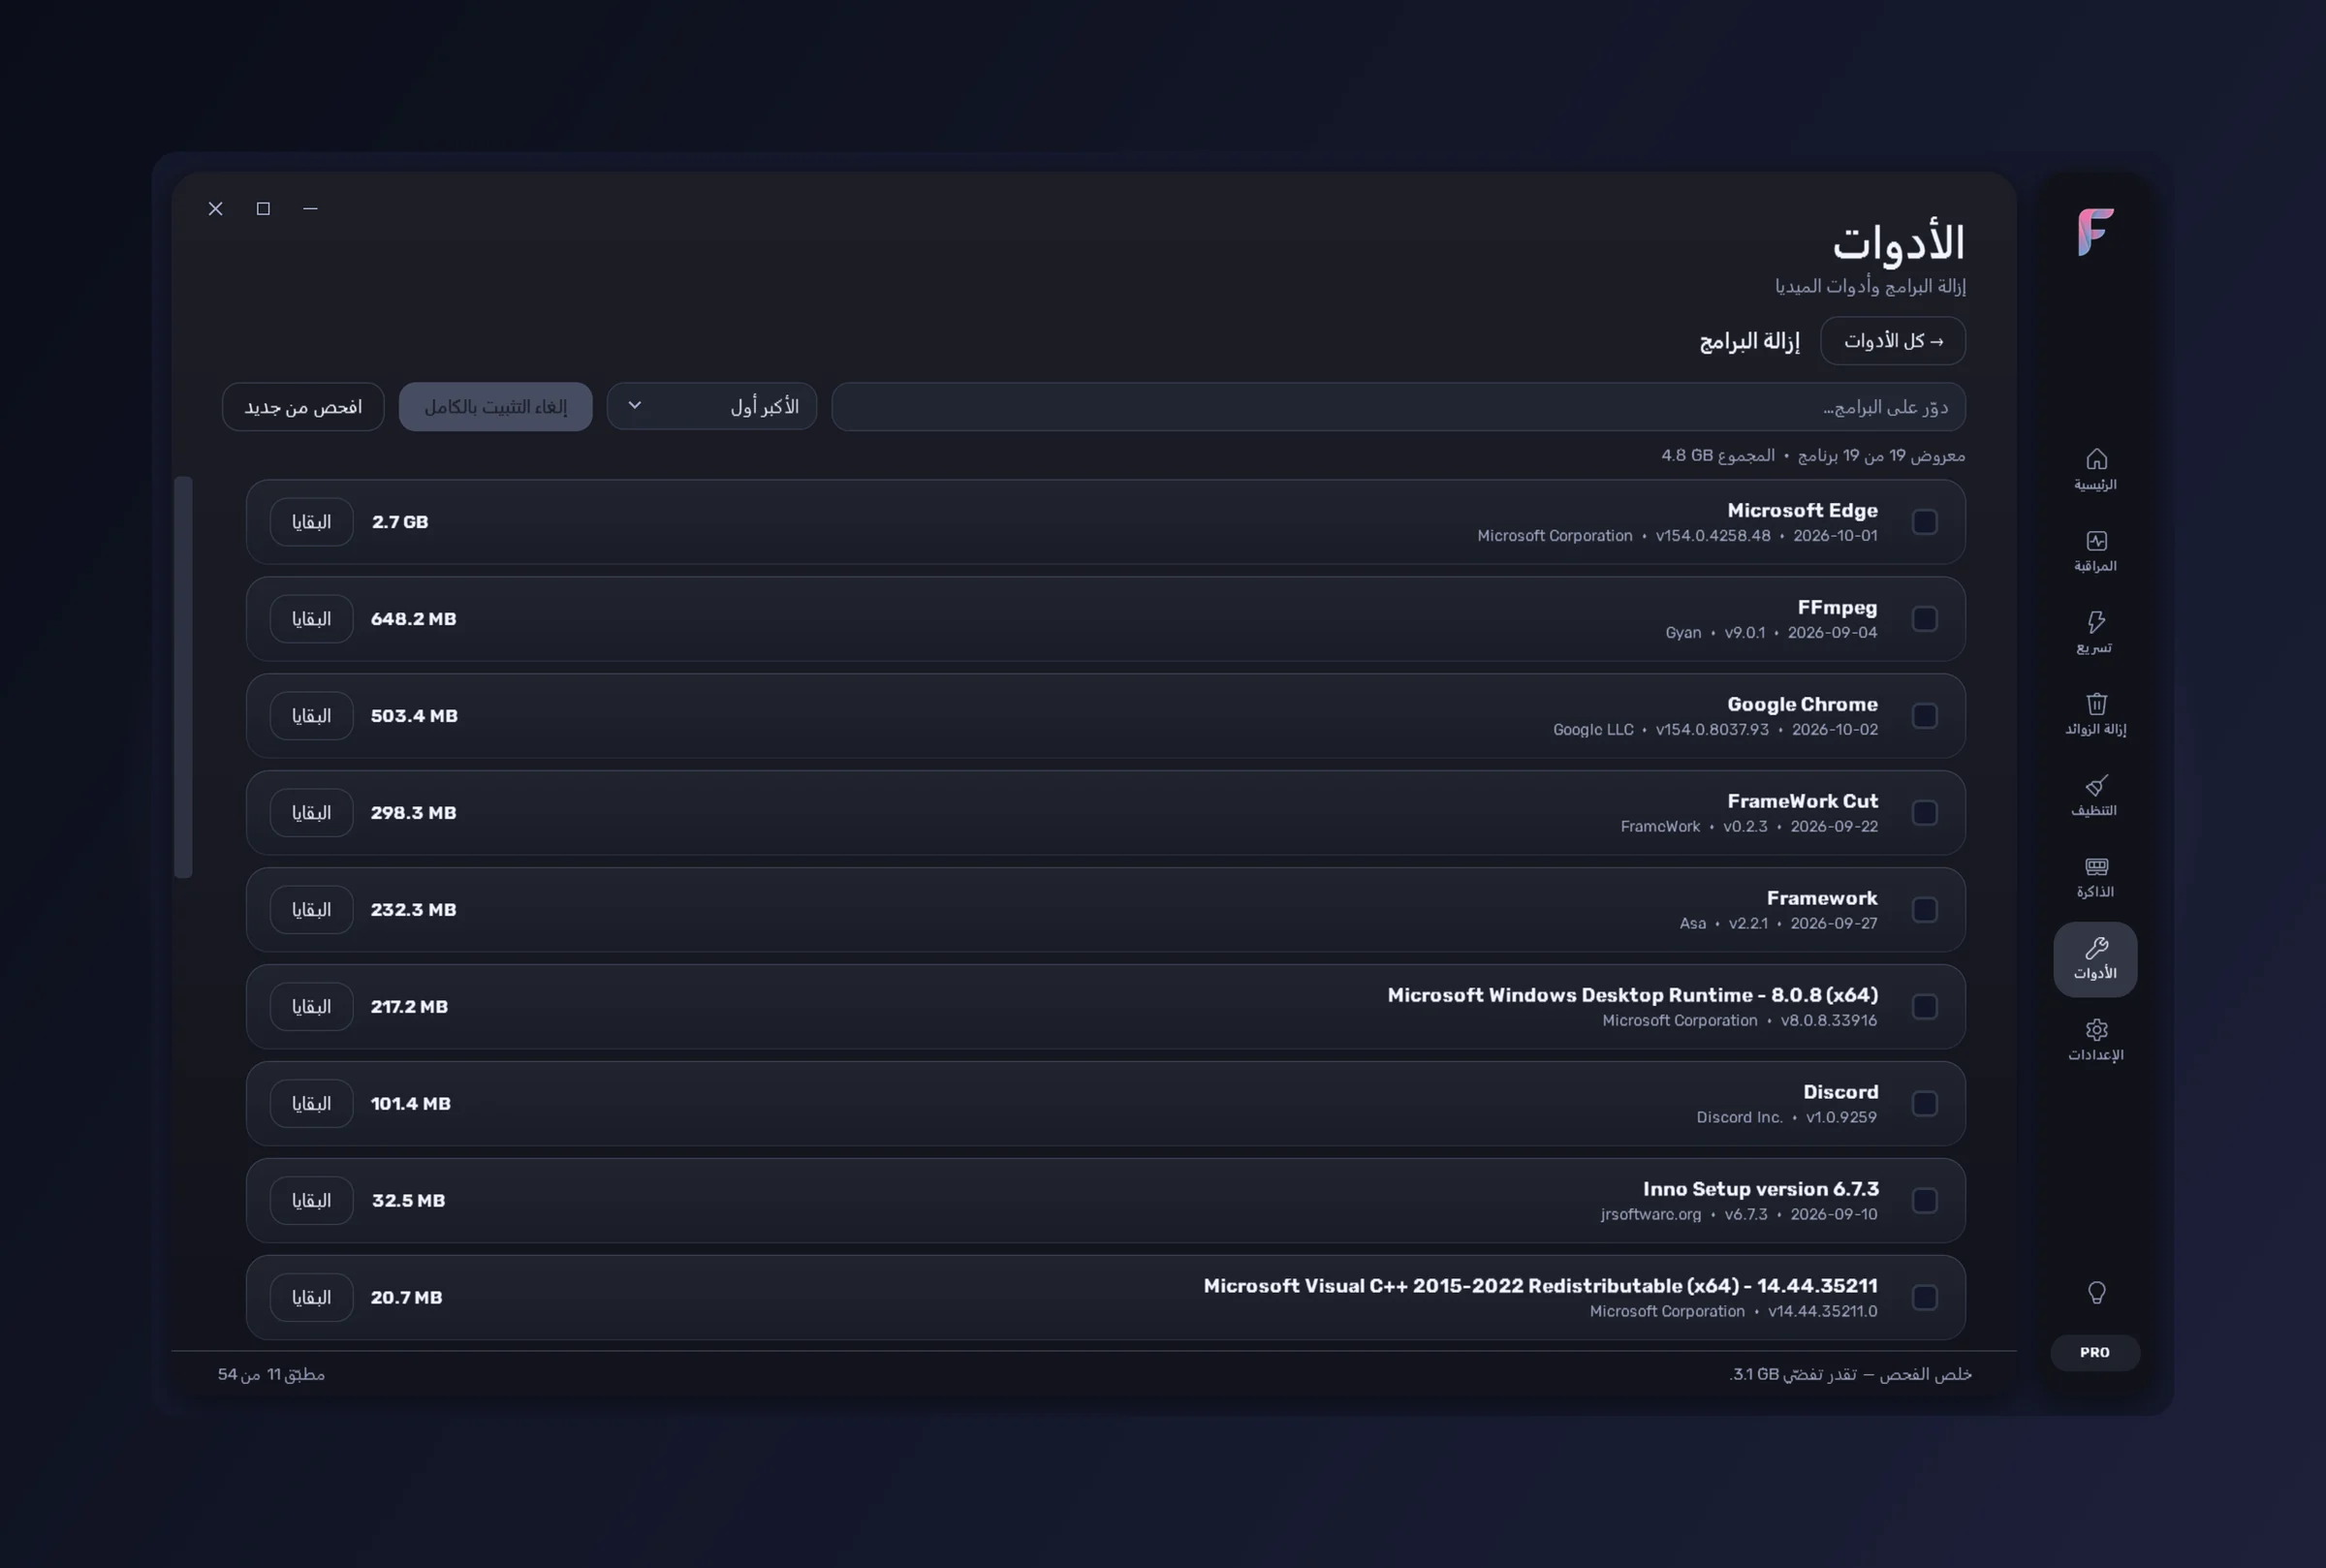The height and width of the screenshot is (1568, 2326).
Task: Close the application window
Action: point(215,208)
